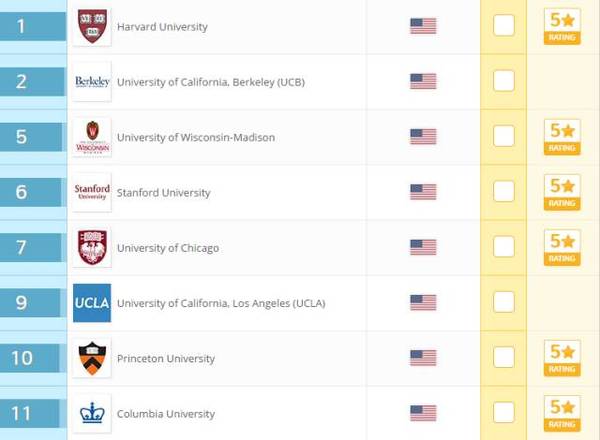Click the University of Chicago shield logo
This screenshot has height=440, width=600.
pos(92,247)
